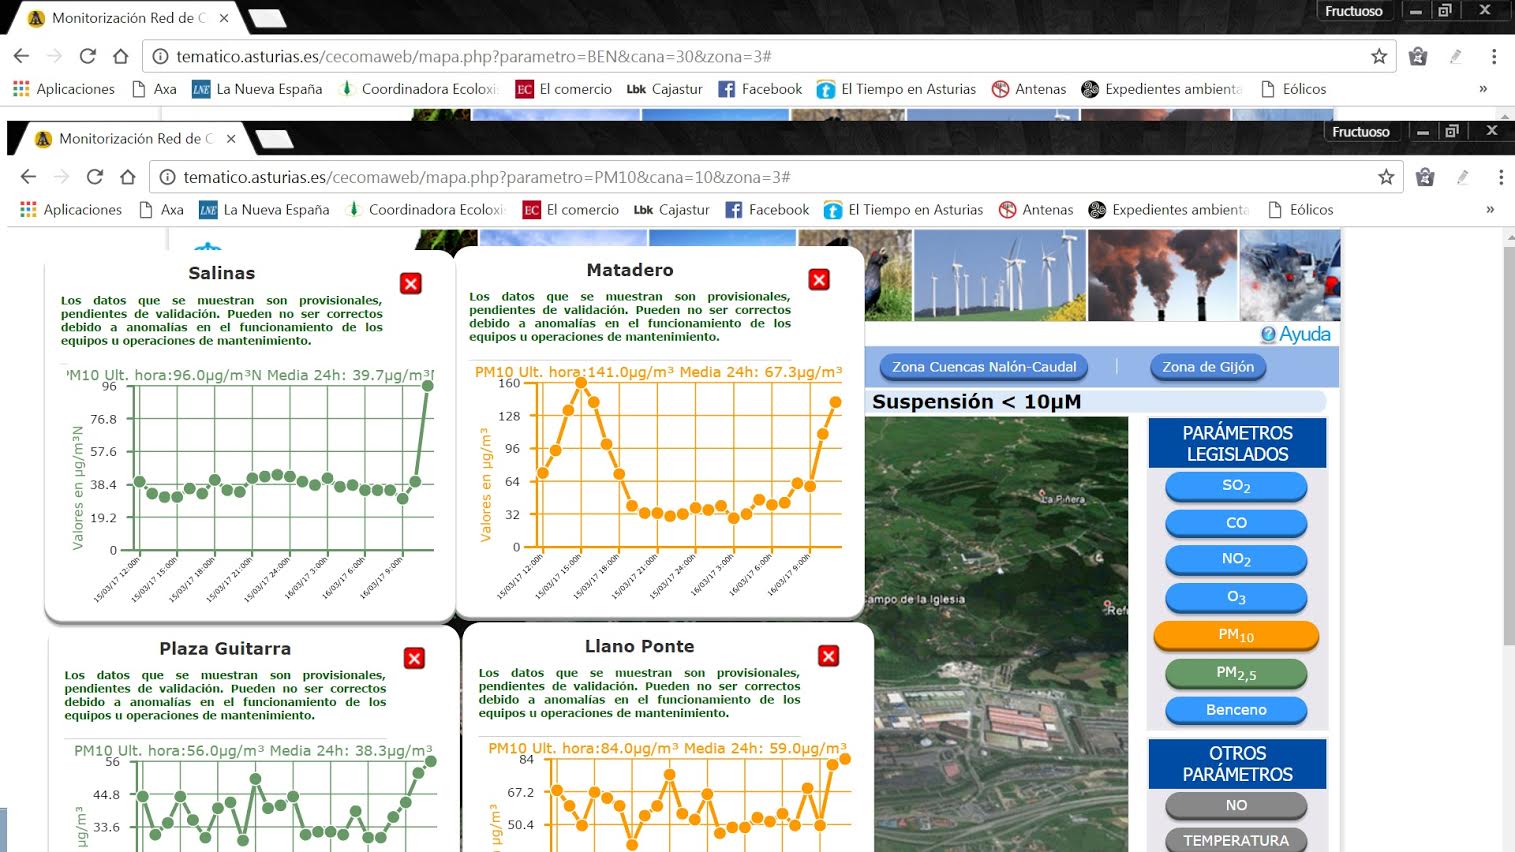Screen dimensions: 1515x852
Task: Select the PM10 orange parameter button
Action: pyautogui.click(x=1236, y=635)
